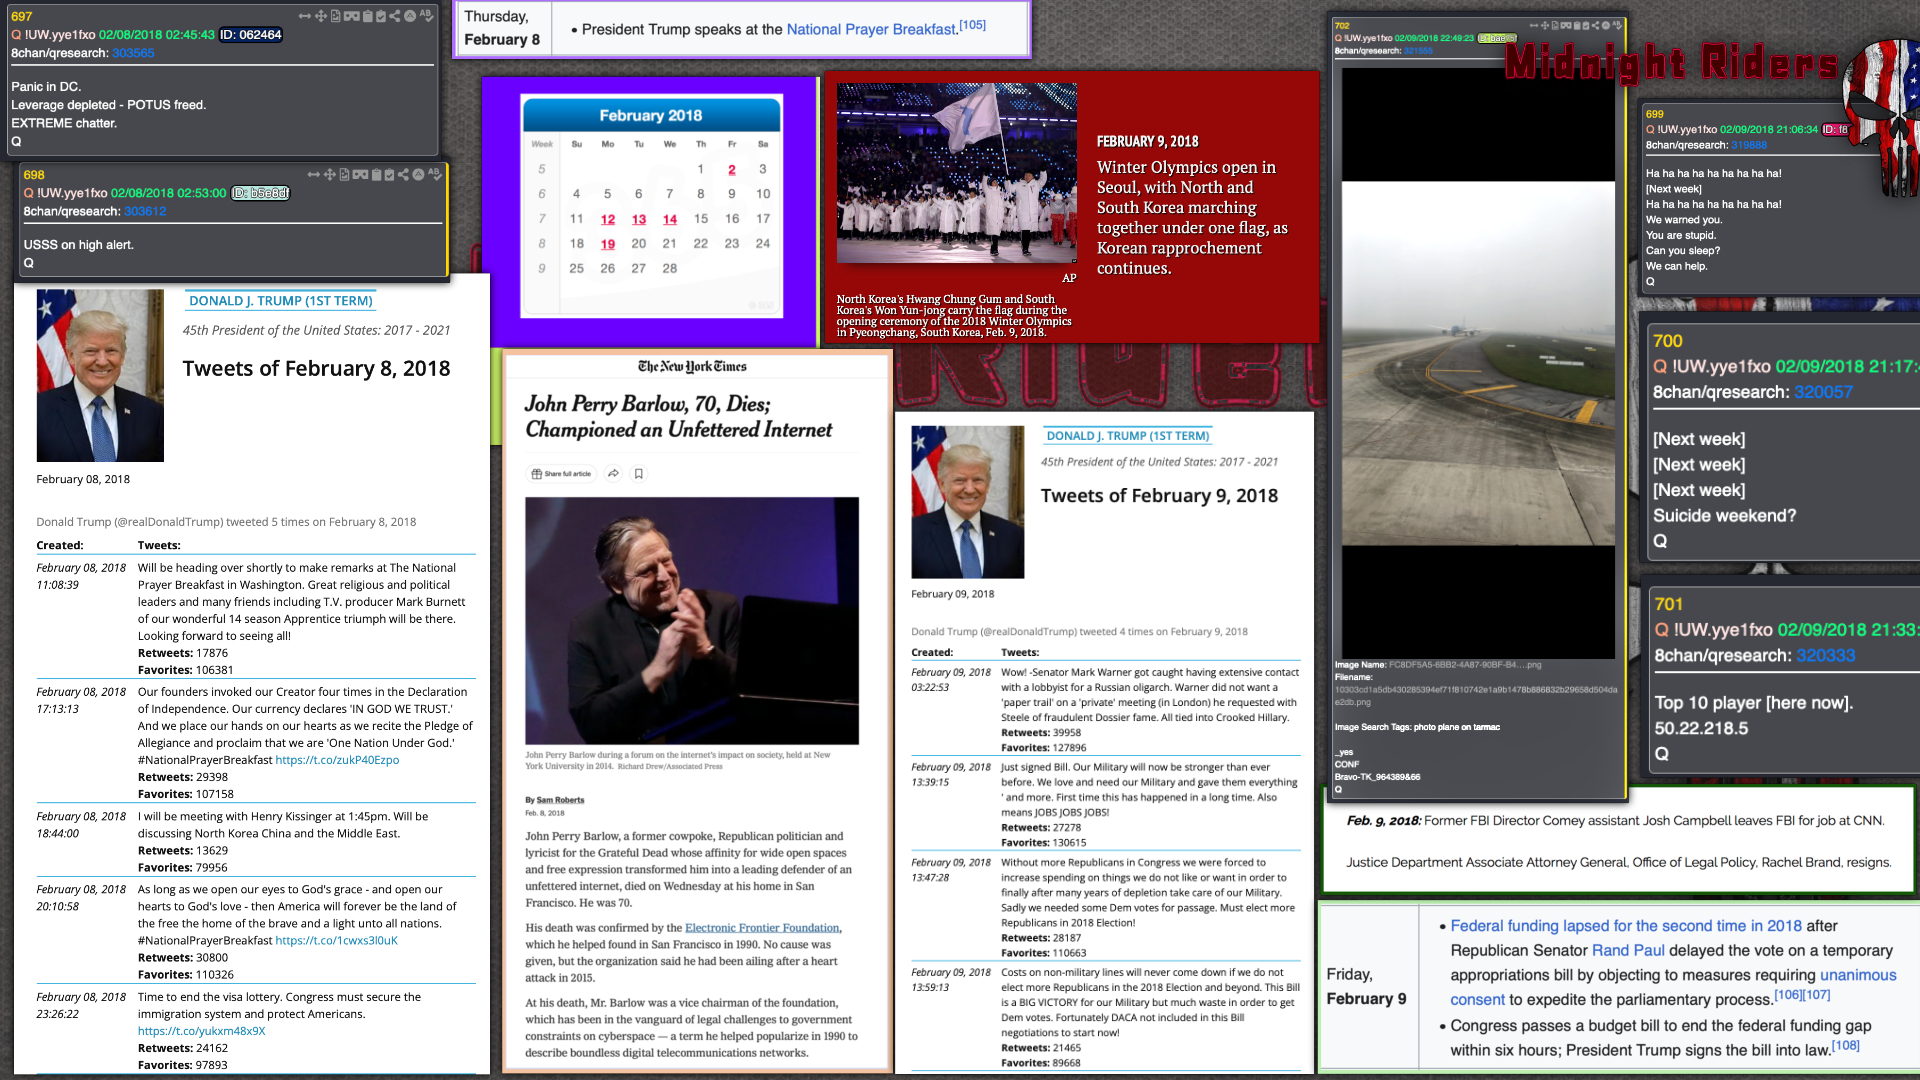This screenshot has height=1080, width=1920.
Task: Open the Rand Paul link
Action: 1628,951
